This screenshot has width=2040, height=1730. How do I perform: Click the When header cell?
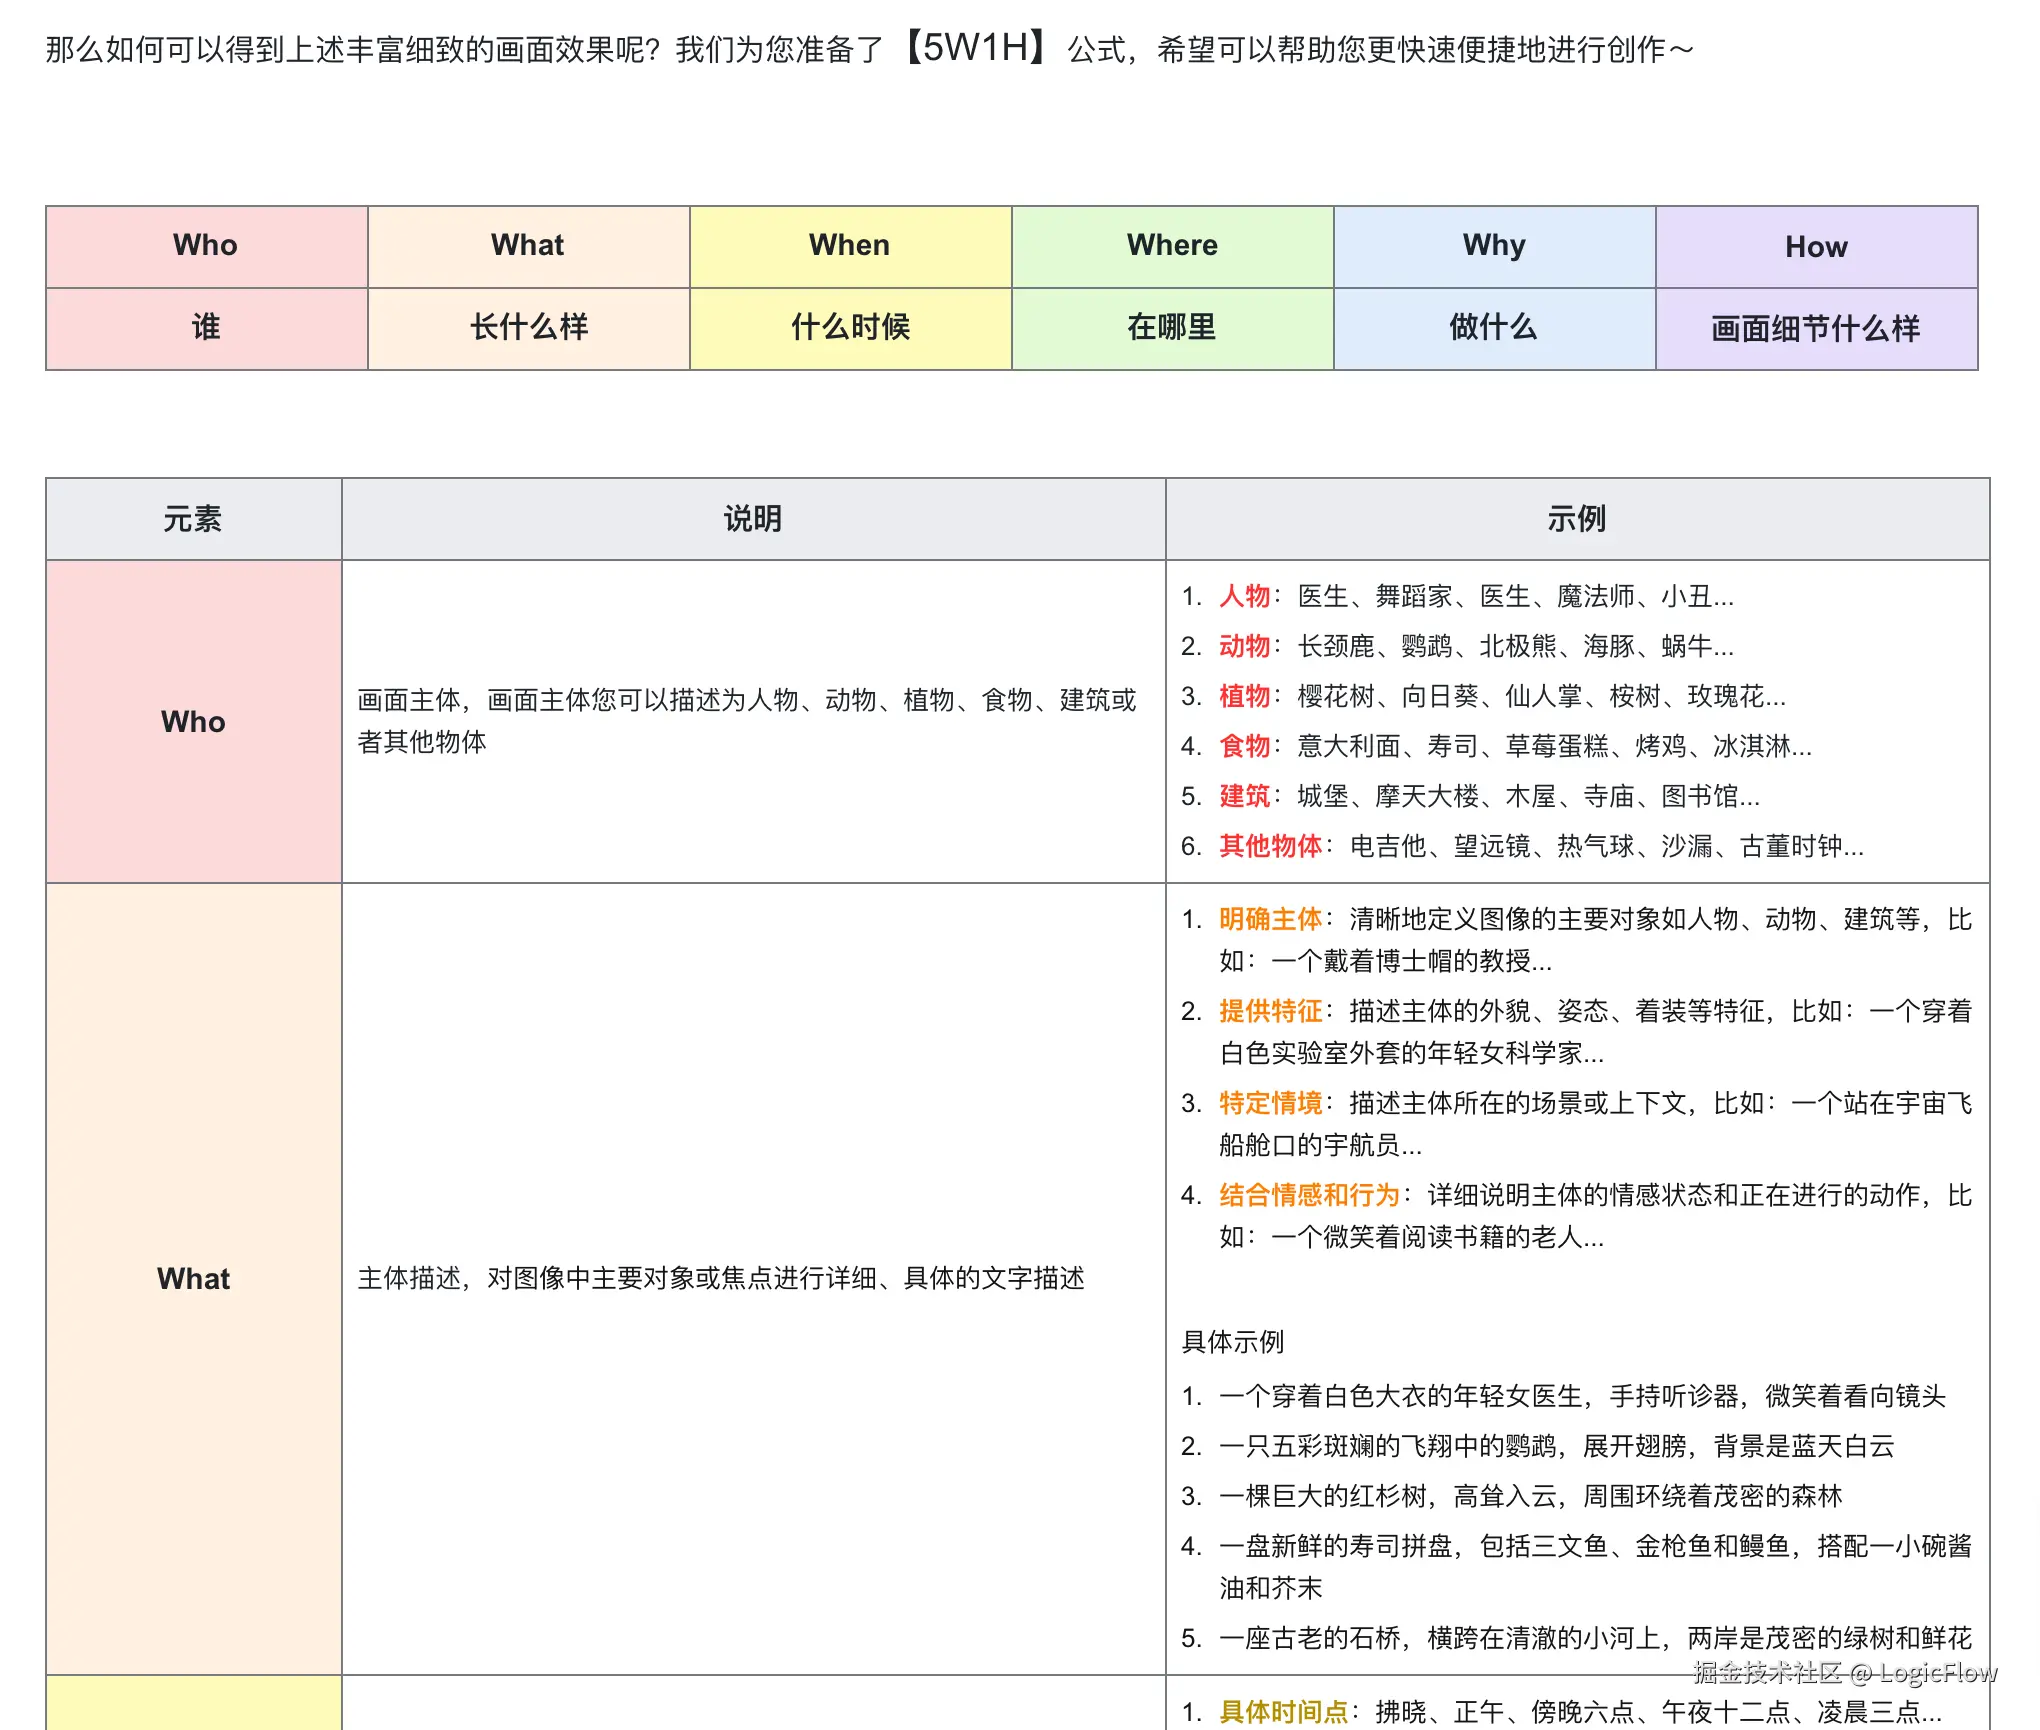click(x=849, y=245)
